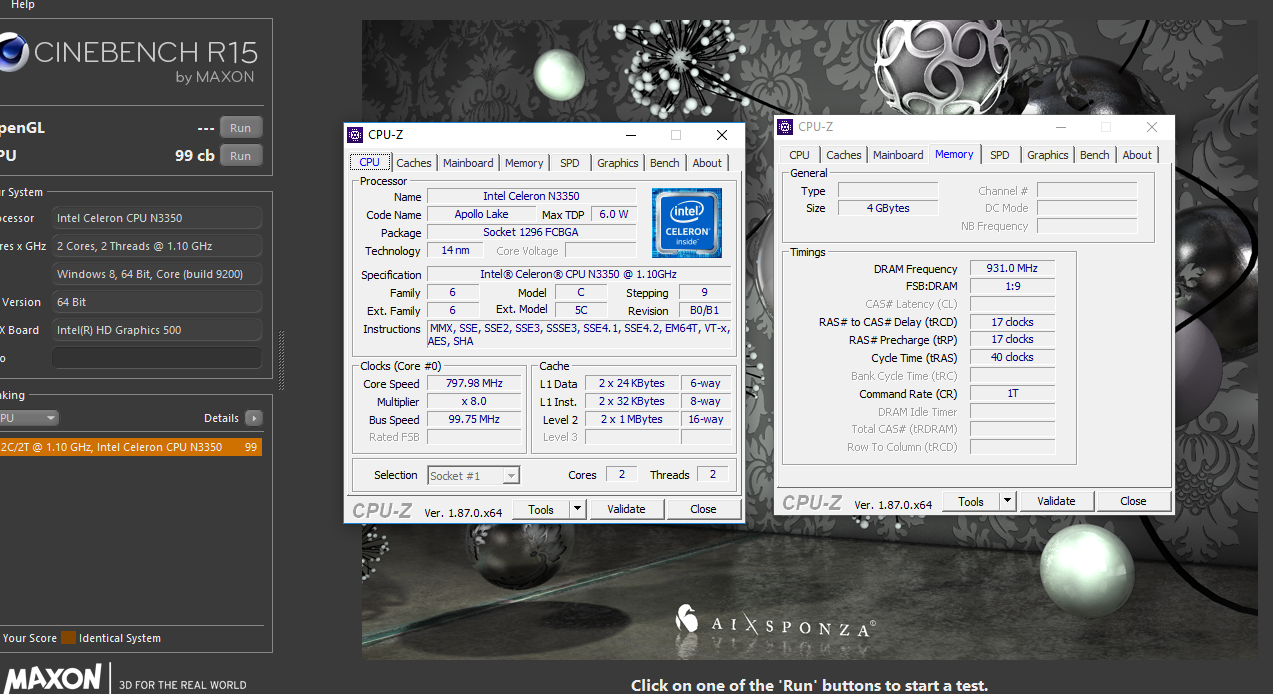The image size is (1273, 694).
Task: Select CPU tab in left CPU-Z window
Action: [369, 162]
